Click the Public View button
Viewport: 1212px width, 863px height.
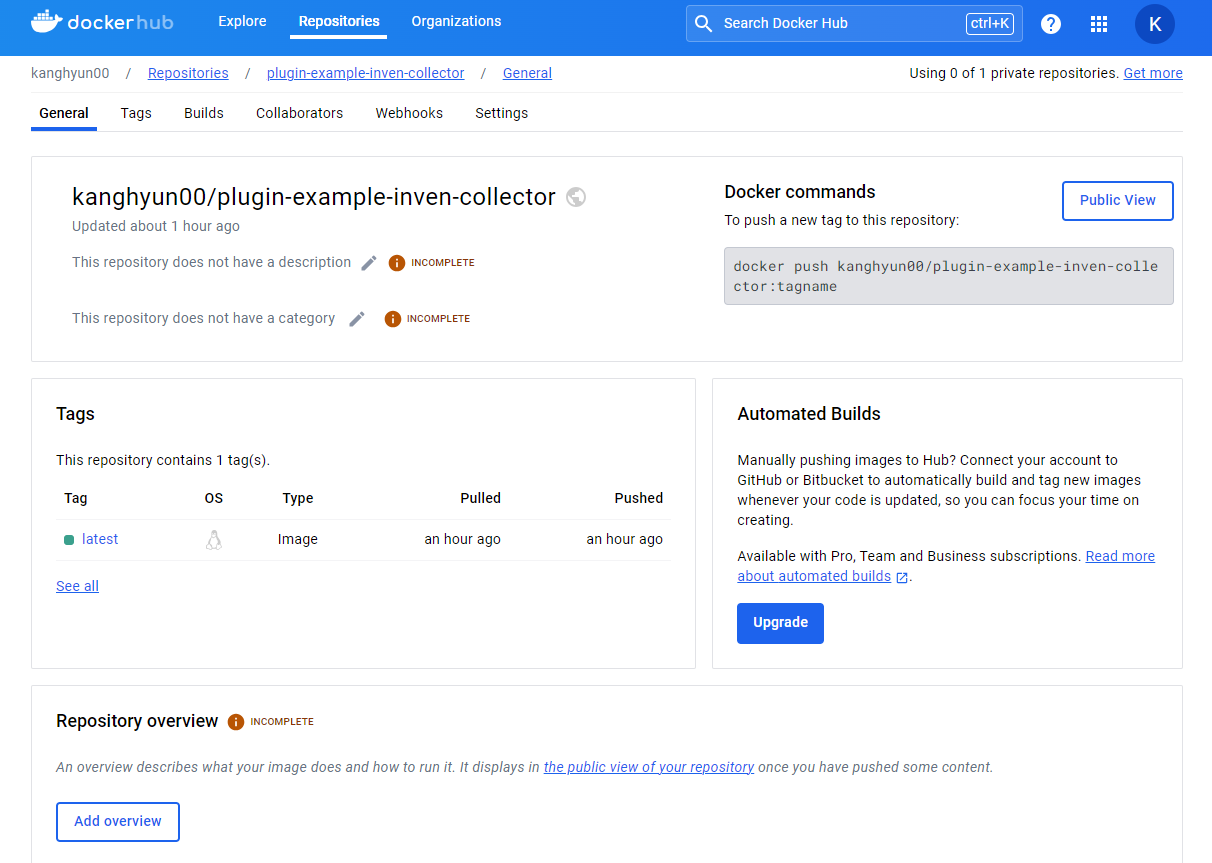1117,200
